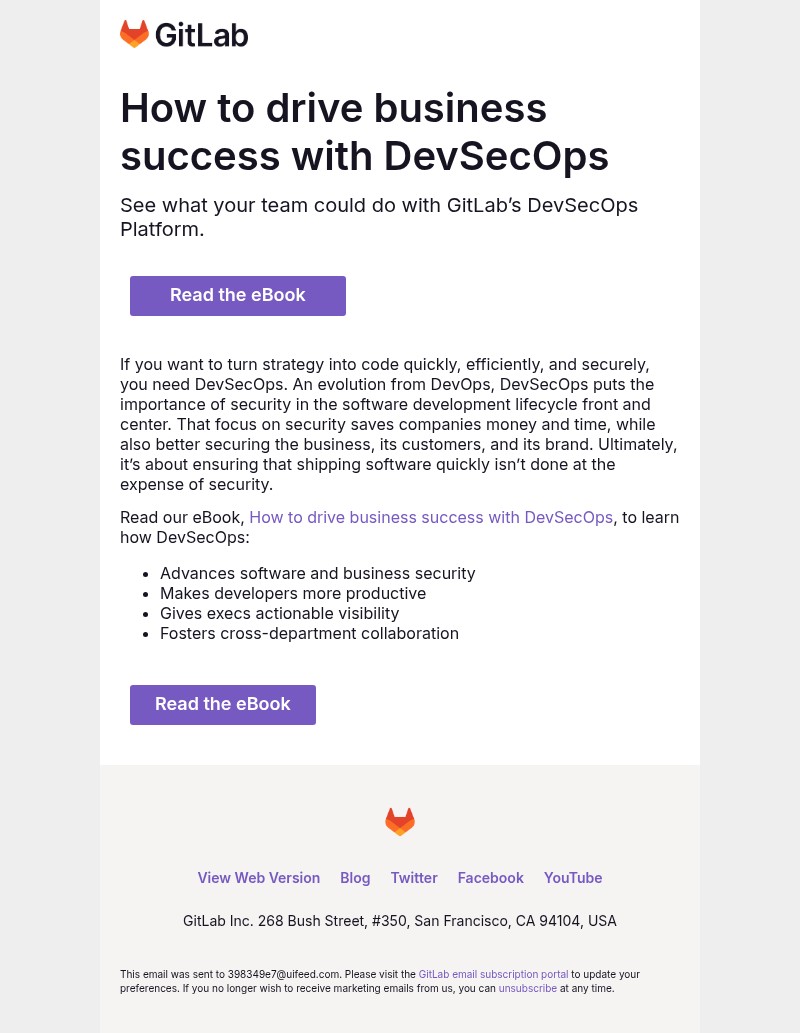
Task: Click the unsubscribe link
Action: (527, 988)
